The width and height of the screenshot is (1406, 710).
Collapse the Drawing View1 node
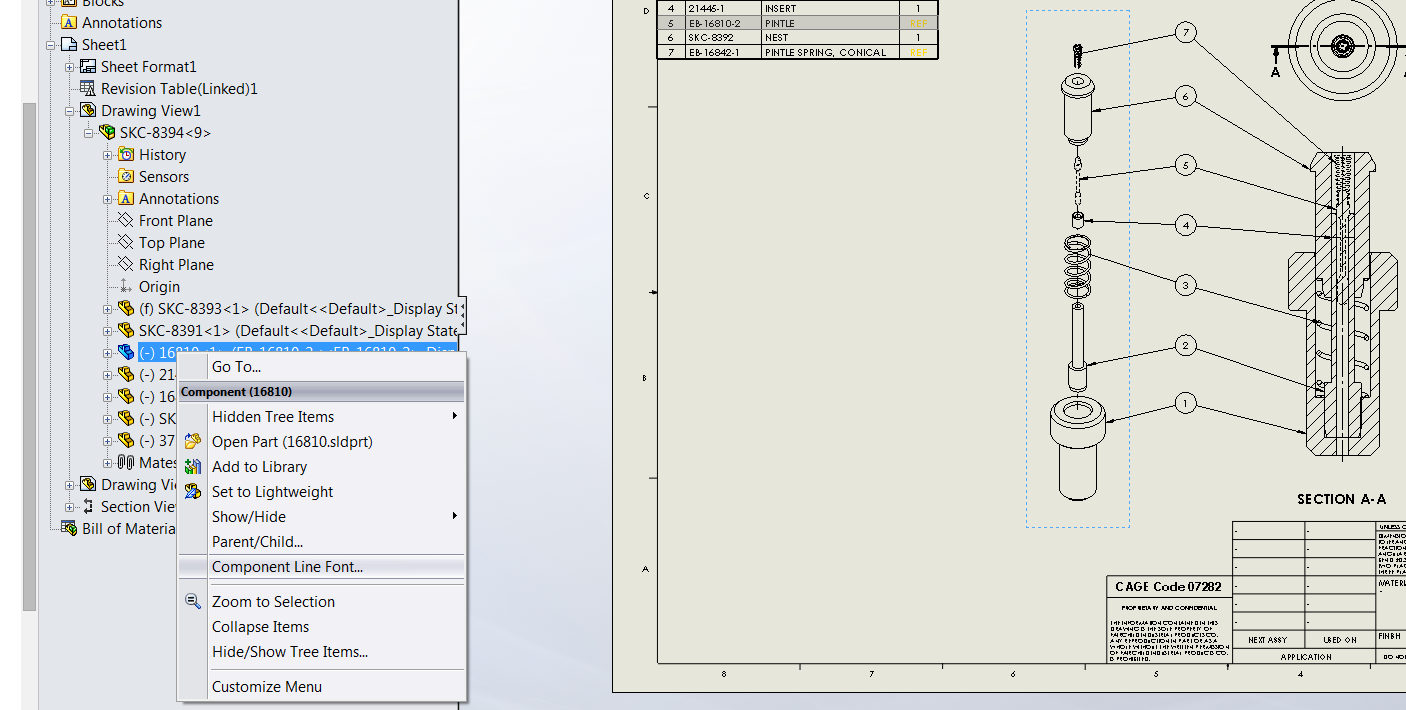pos(70,110)
